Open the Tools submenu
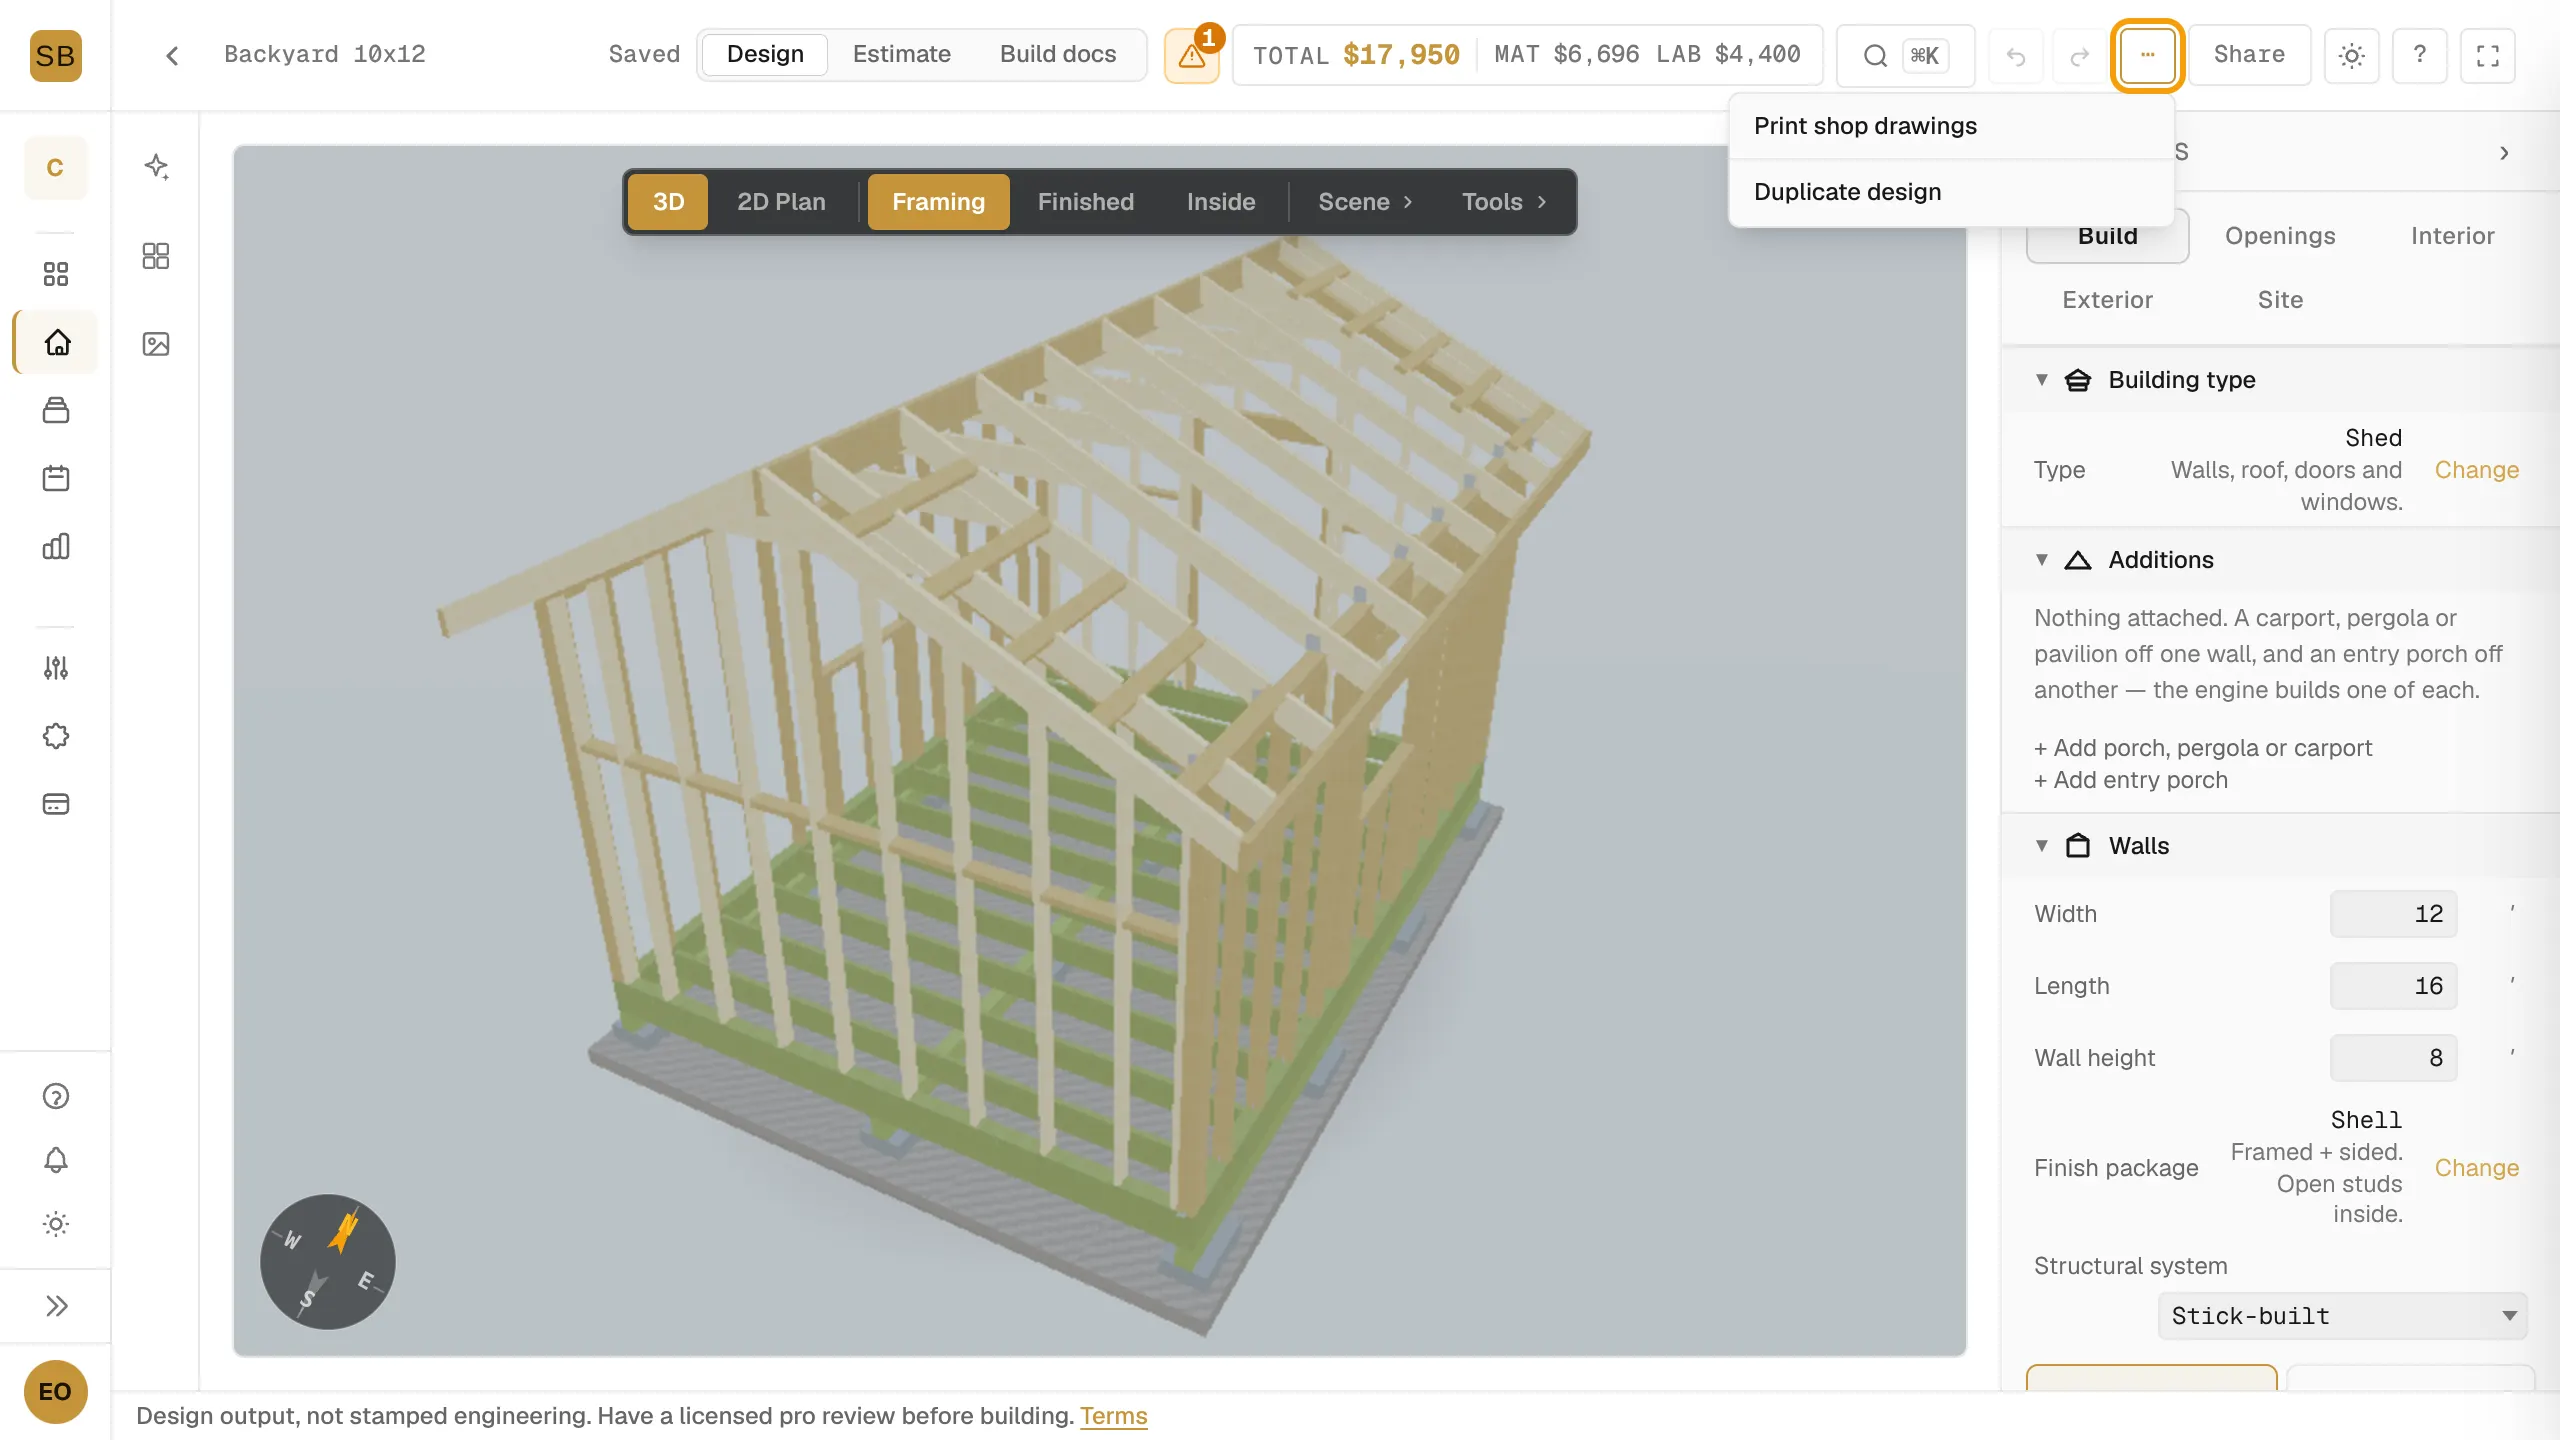The width and height of the screenshot is (2560, 1440). (1504, 202)
